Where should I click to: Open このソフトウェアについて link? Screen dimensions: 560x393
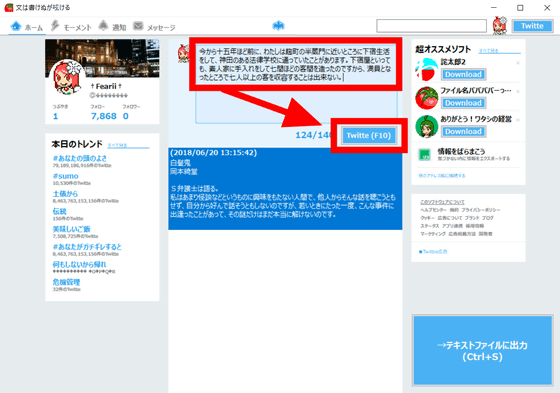point(442,202)
